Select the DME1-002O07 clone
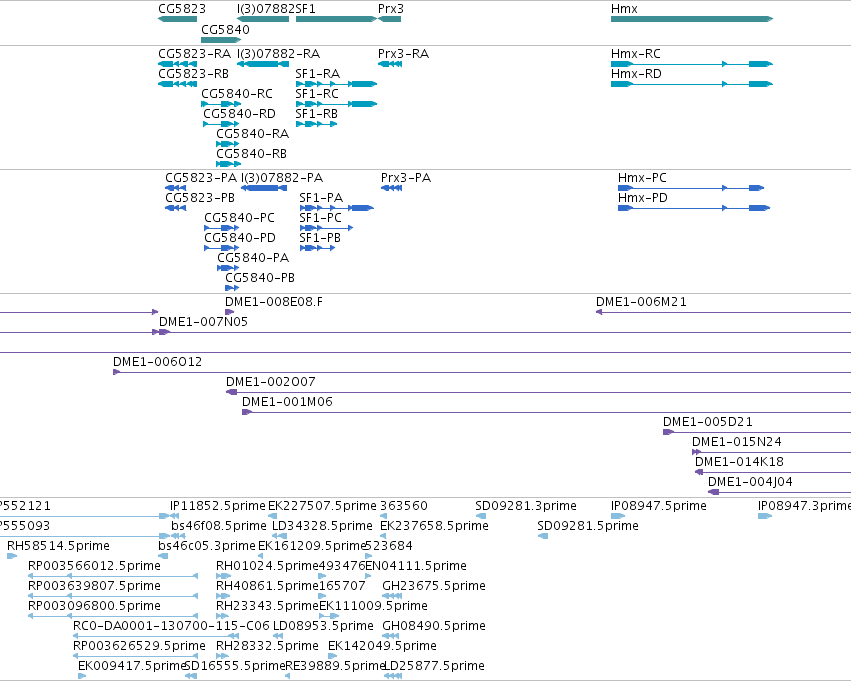The image size is (851, 681). [x=538, y=392]
